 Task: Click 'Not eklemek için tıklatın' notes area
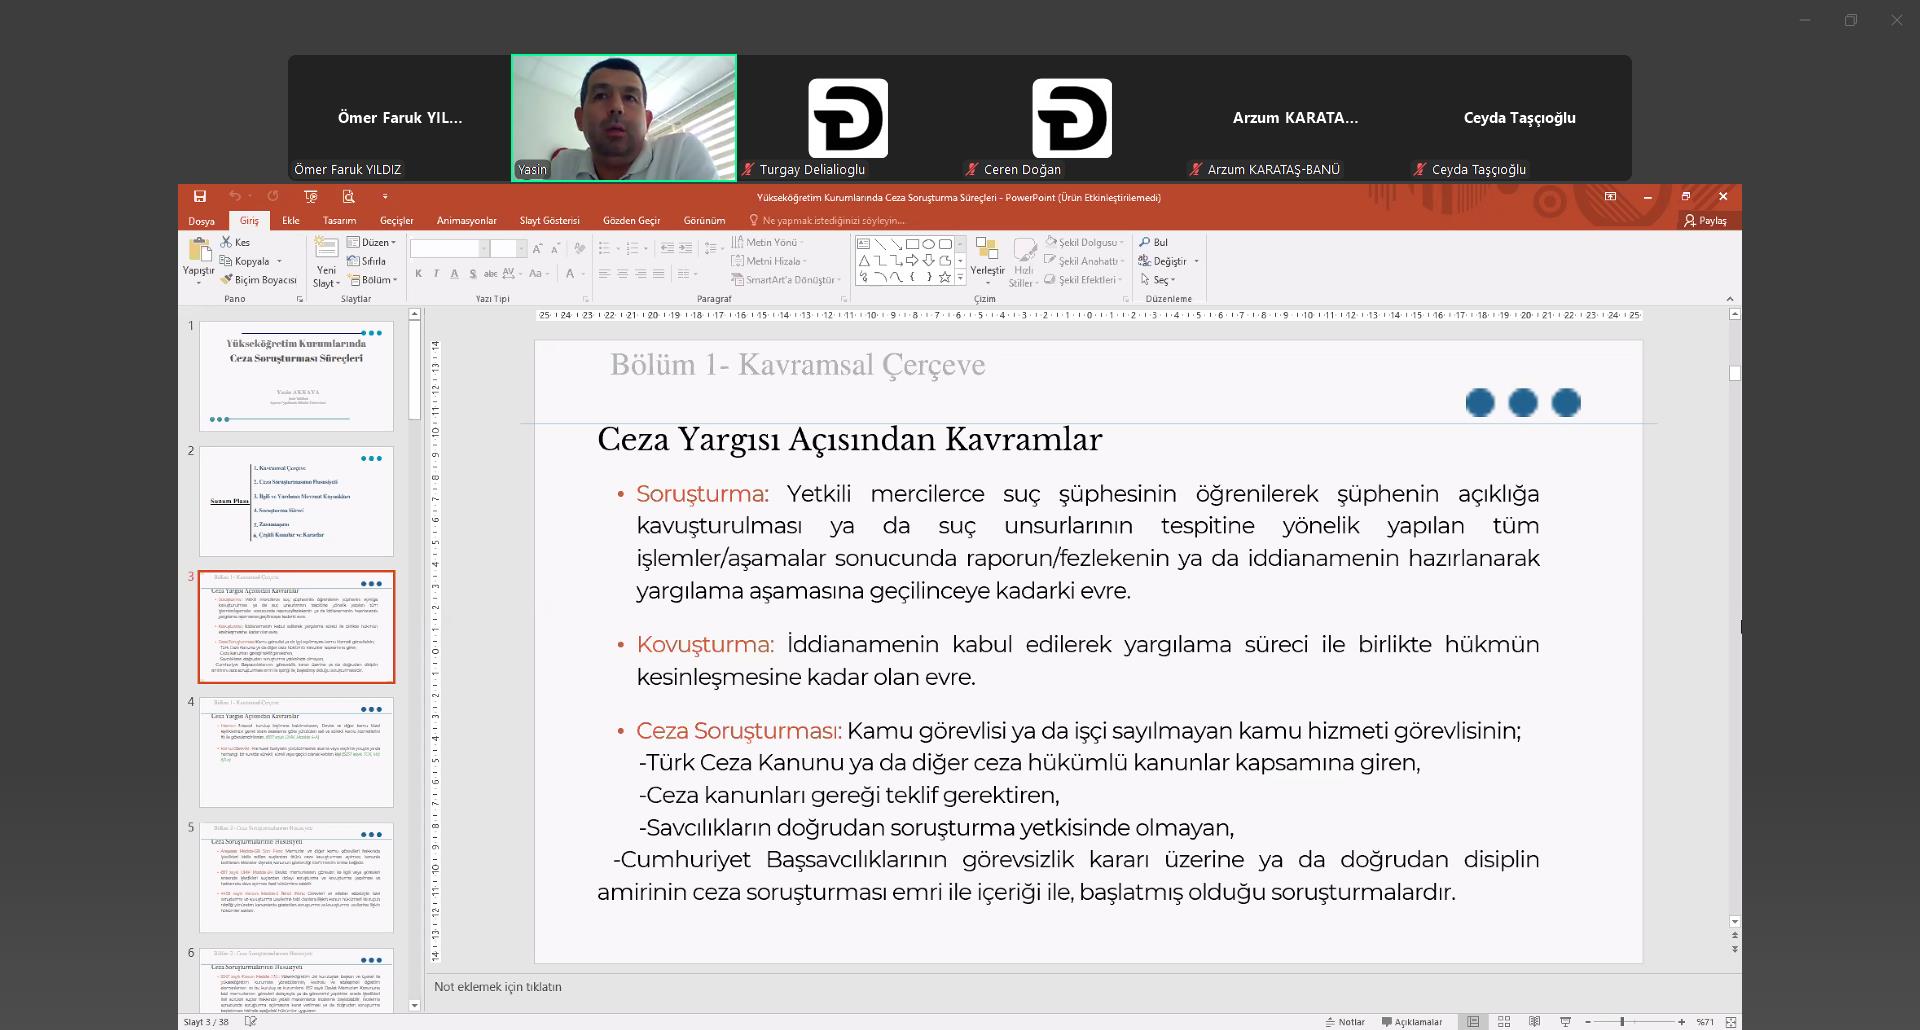pyautogui.click(x=498, y=987)
